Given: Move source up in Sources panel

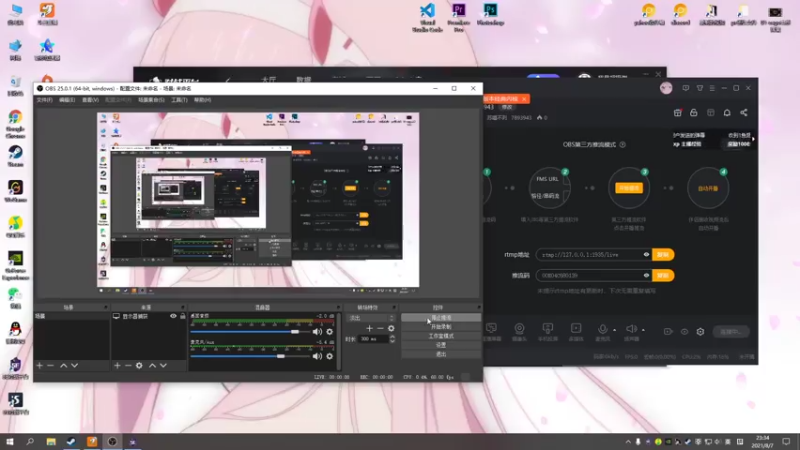Looking at the screenshot, I should point(152,365).
